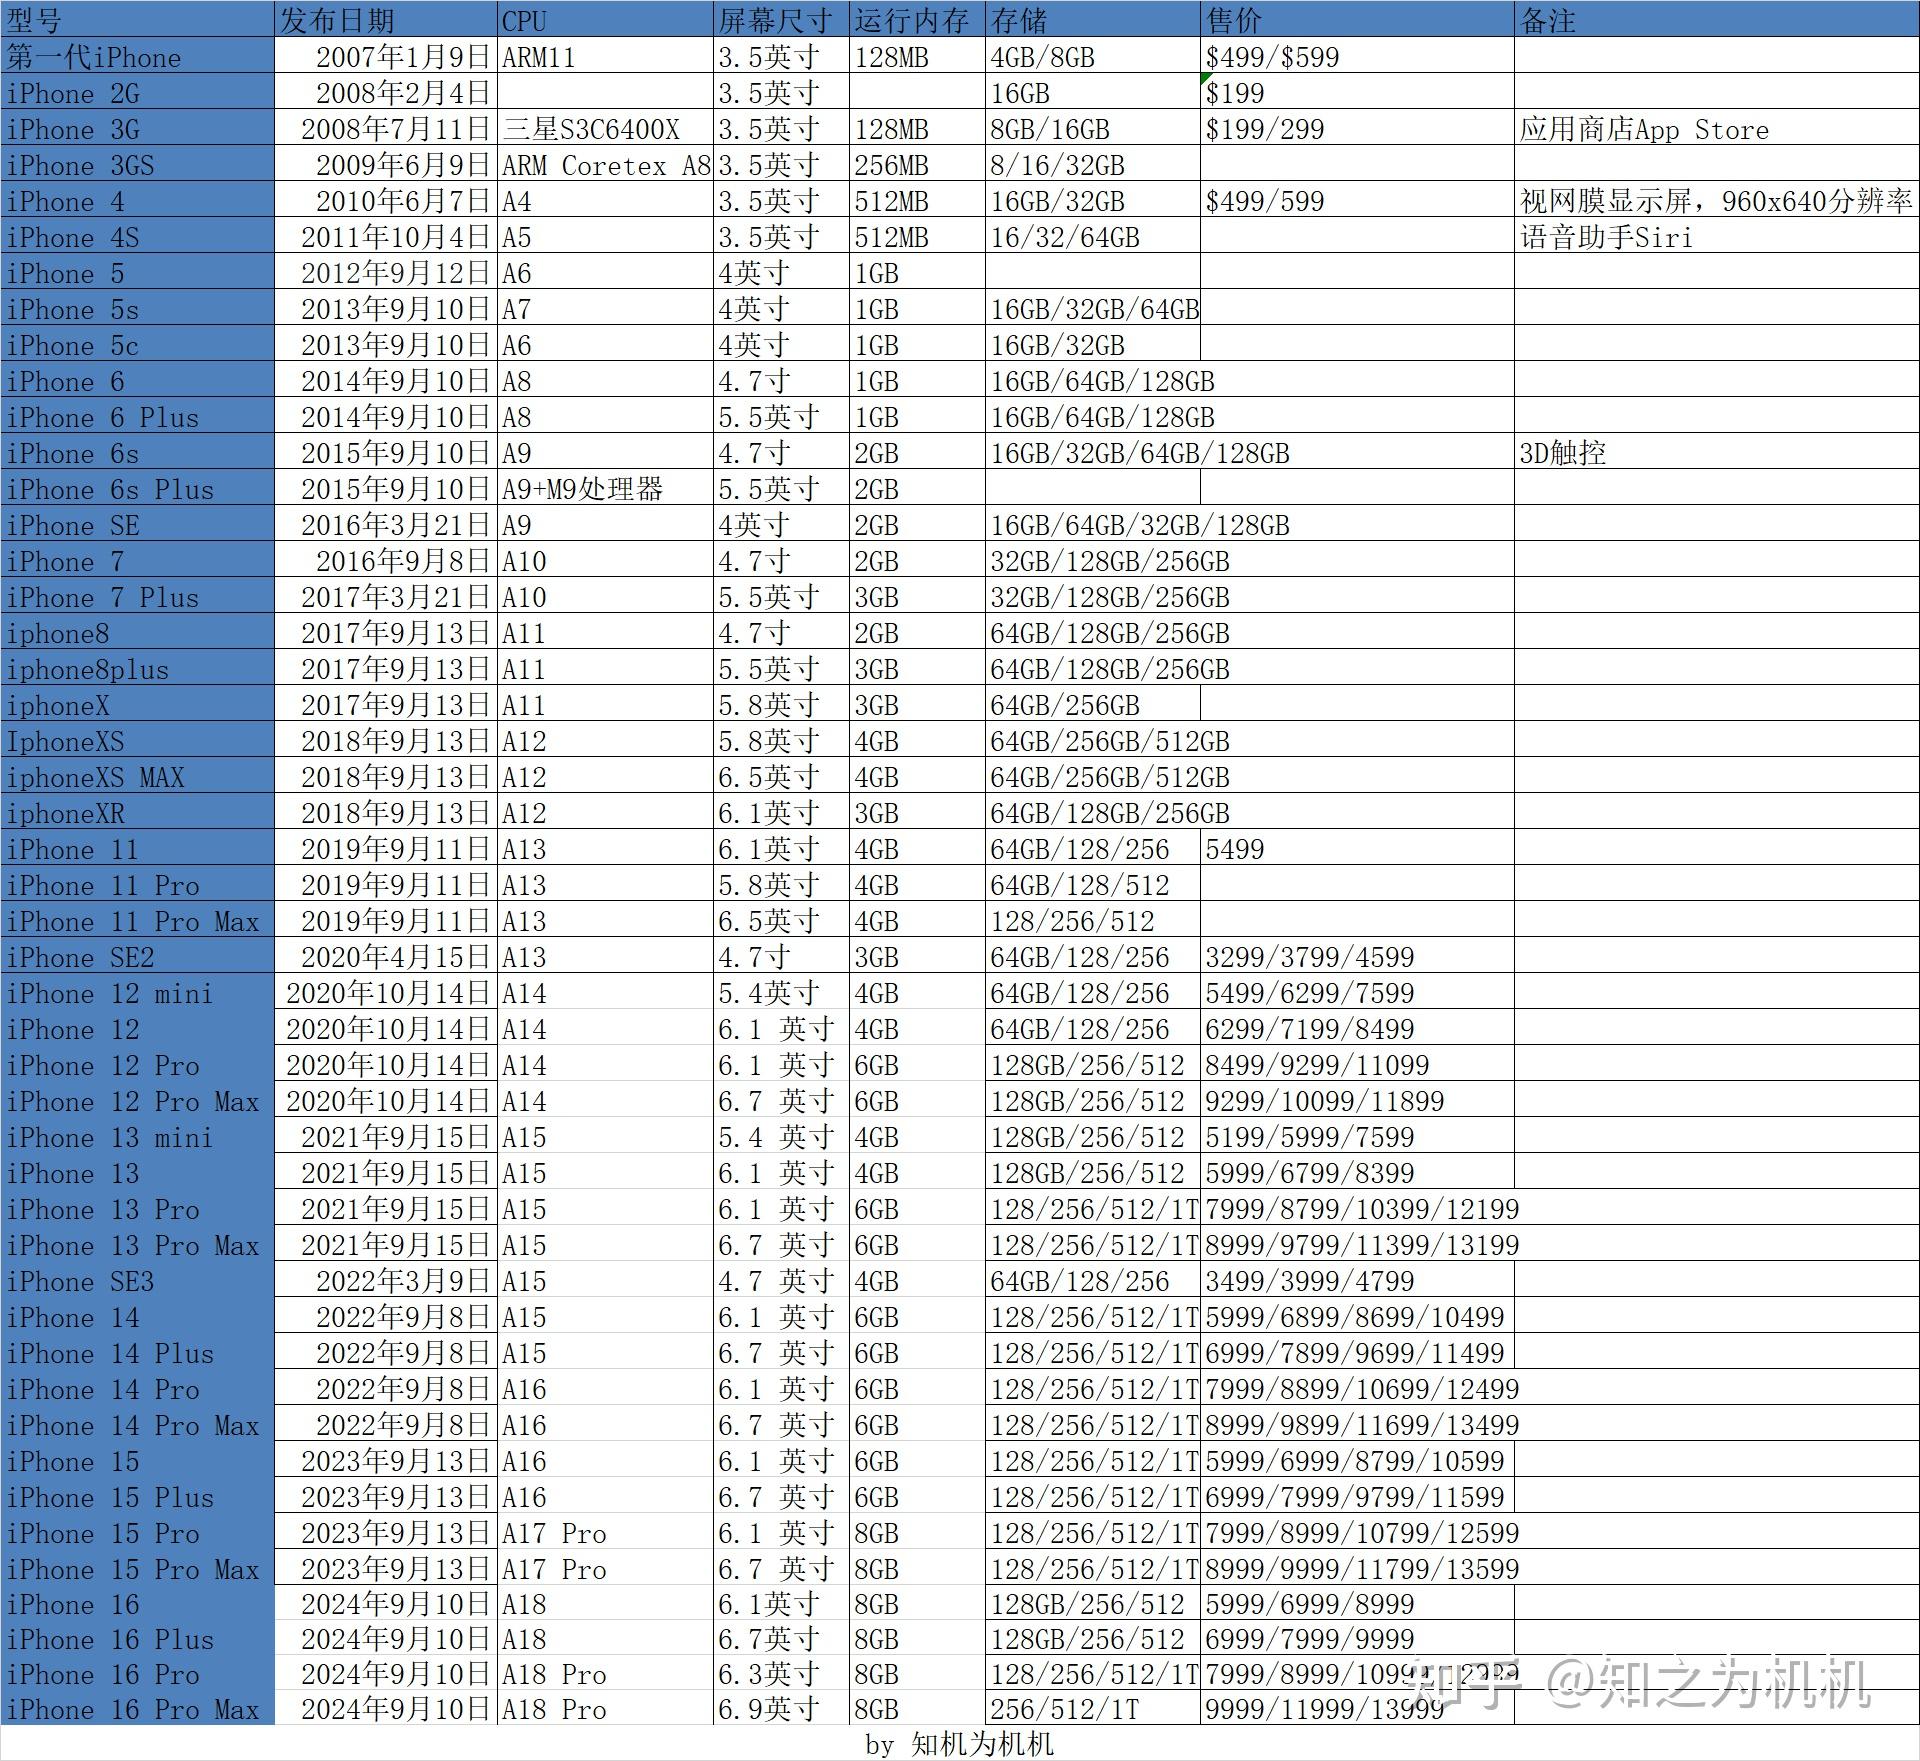Image resolution: width=1920 pixels, height=1761 pixels.
Task: Click the 三星S3C6400X CPU cell
Action: 606,129
